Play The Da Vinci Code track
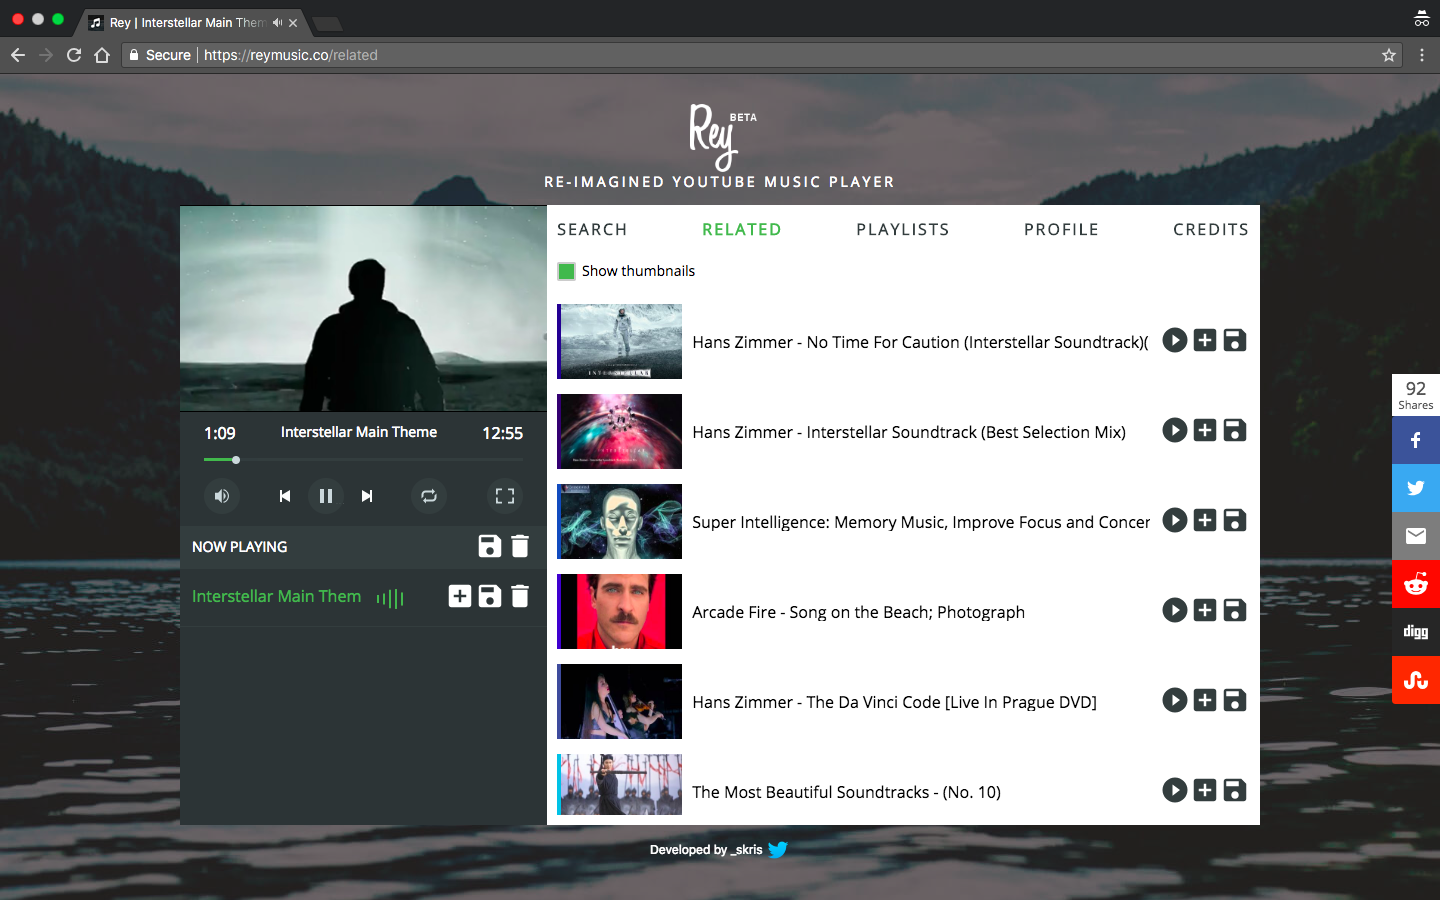1440x900 pixels. (1175, 701)
